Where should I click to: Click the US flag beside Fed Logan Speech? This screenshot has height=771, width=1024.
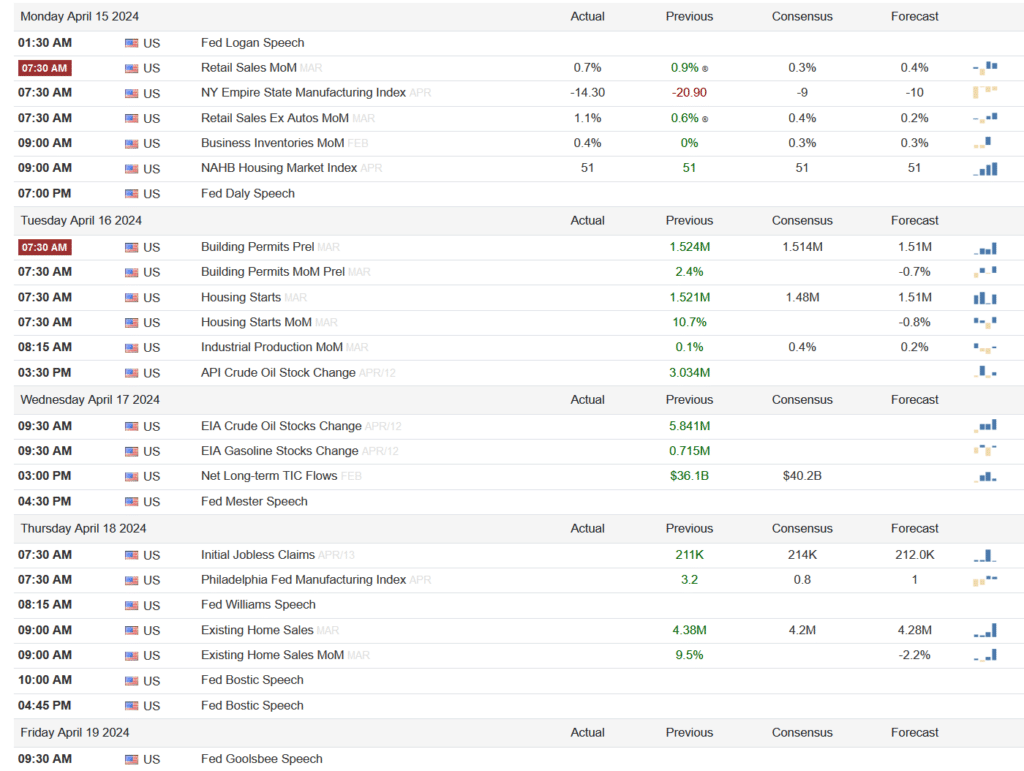point(132,43)
